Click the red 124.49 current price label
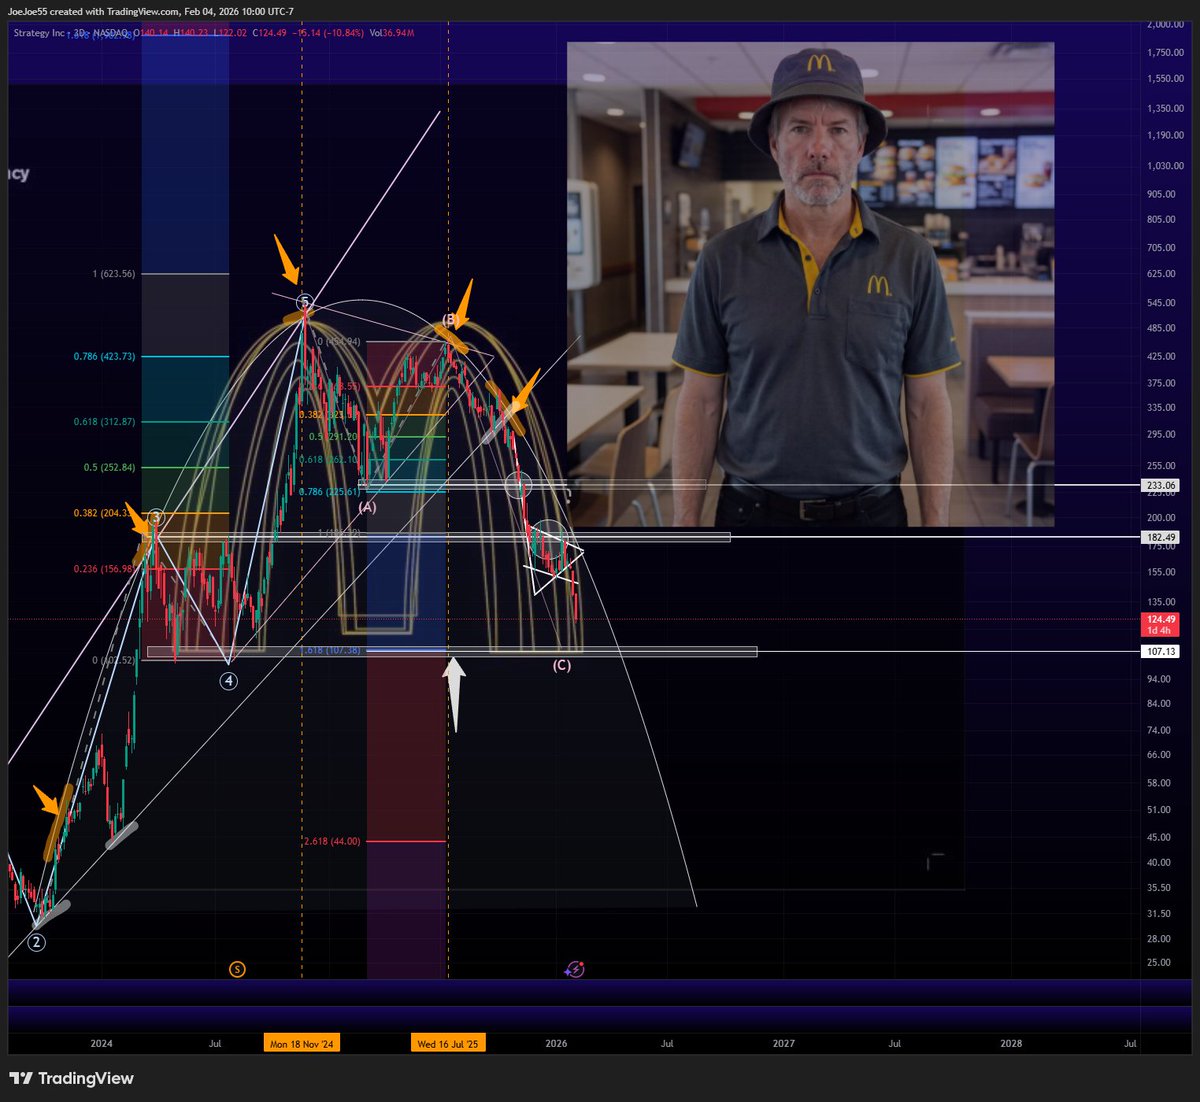The image size is (1200, 1102). [1160, 624]
